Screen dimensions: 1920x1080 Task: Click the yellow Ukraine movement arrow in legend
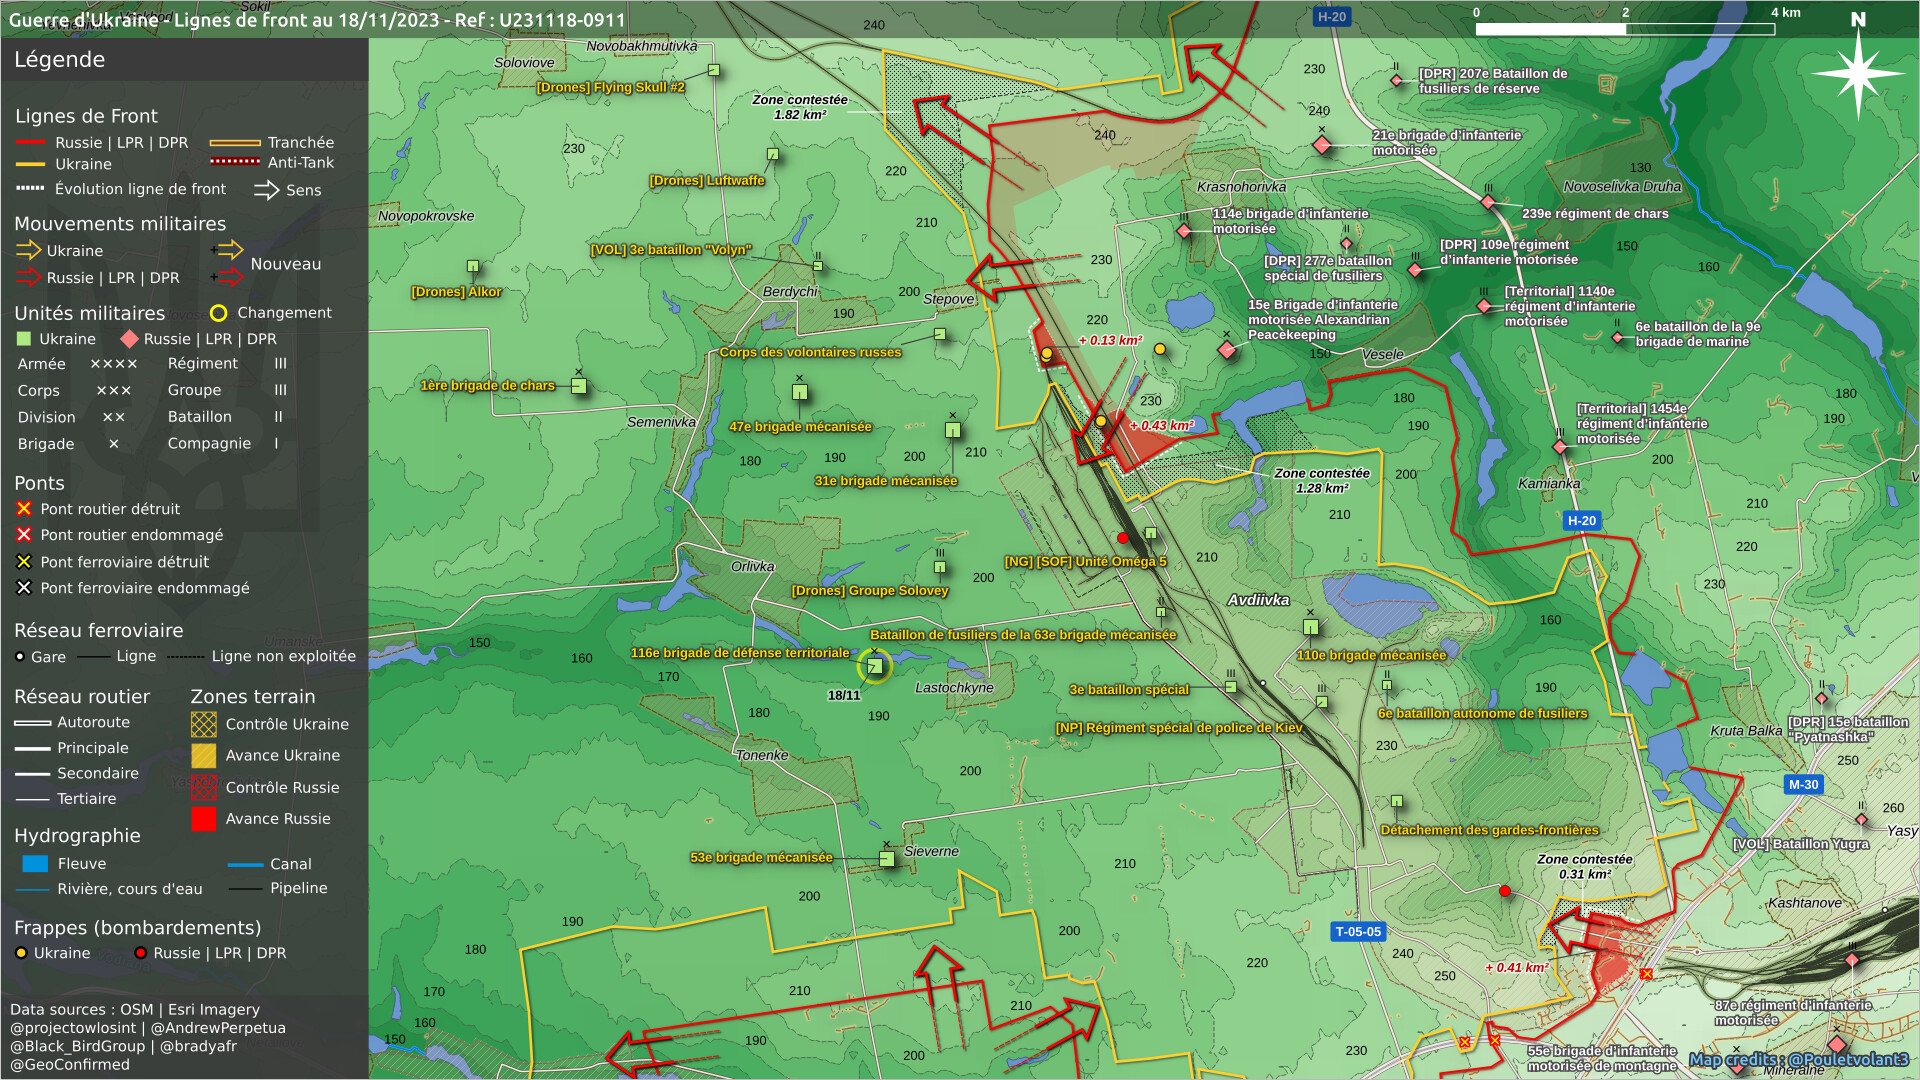point(28,250)
